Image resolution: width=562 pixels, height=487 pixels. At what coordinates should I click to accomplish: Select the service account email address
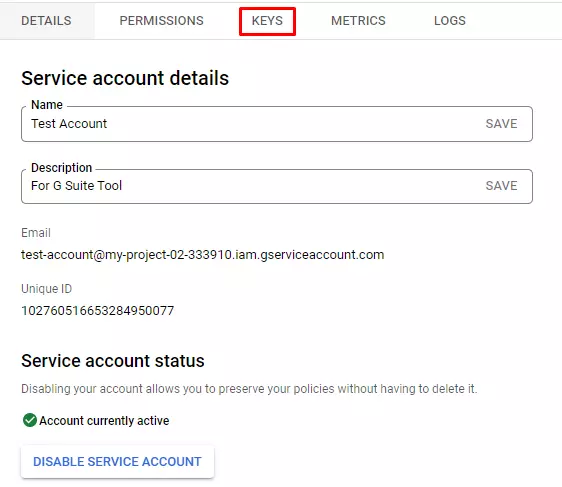(203, 255)
